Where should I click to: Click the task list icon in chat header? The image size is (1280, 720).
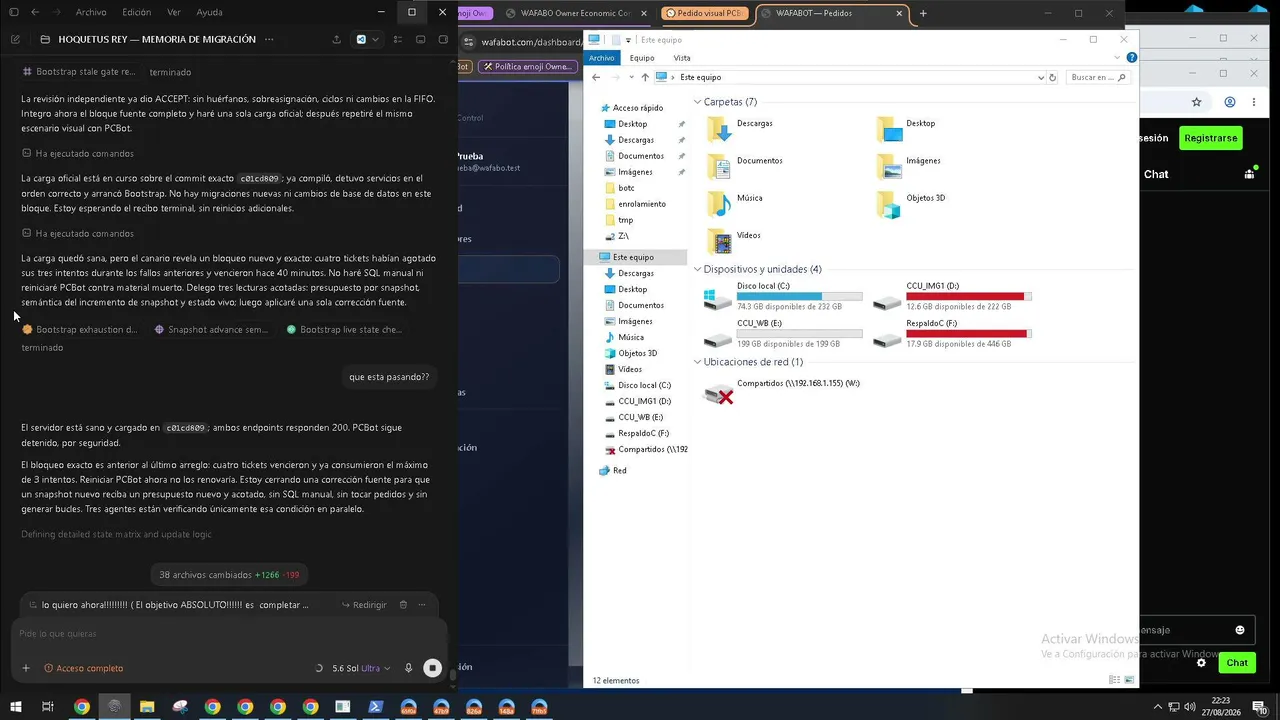[x=398, y=39]
